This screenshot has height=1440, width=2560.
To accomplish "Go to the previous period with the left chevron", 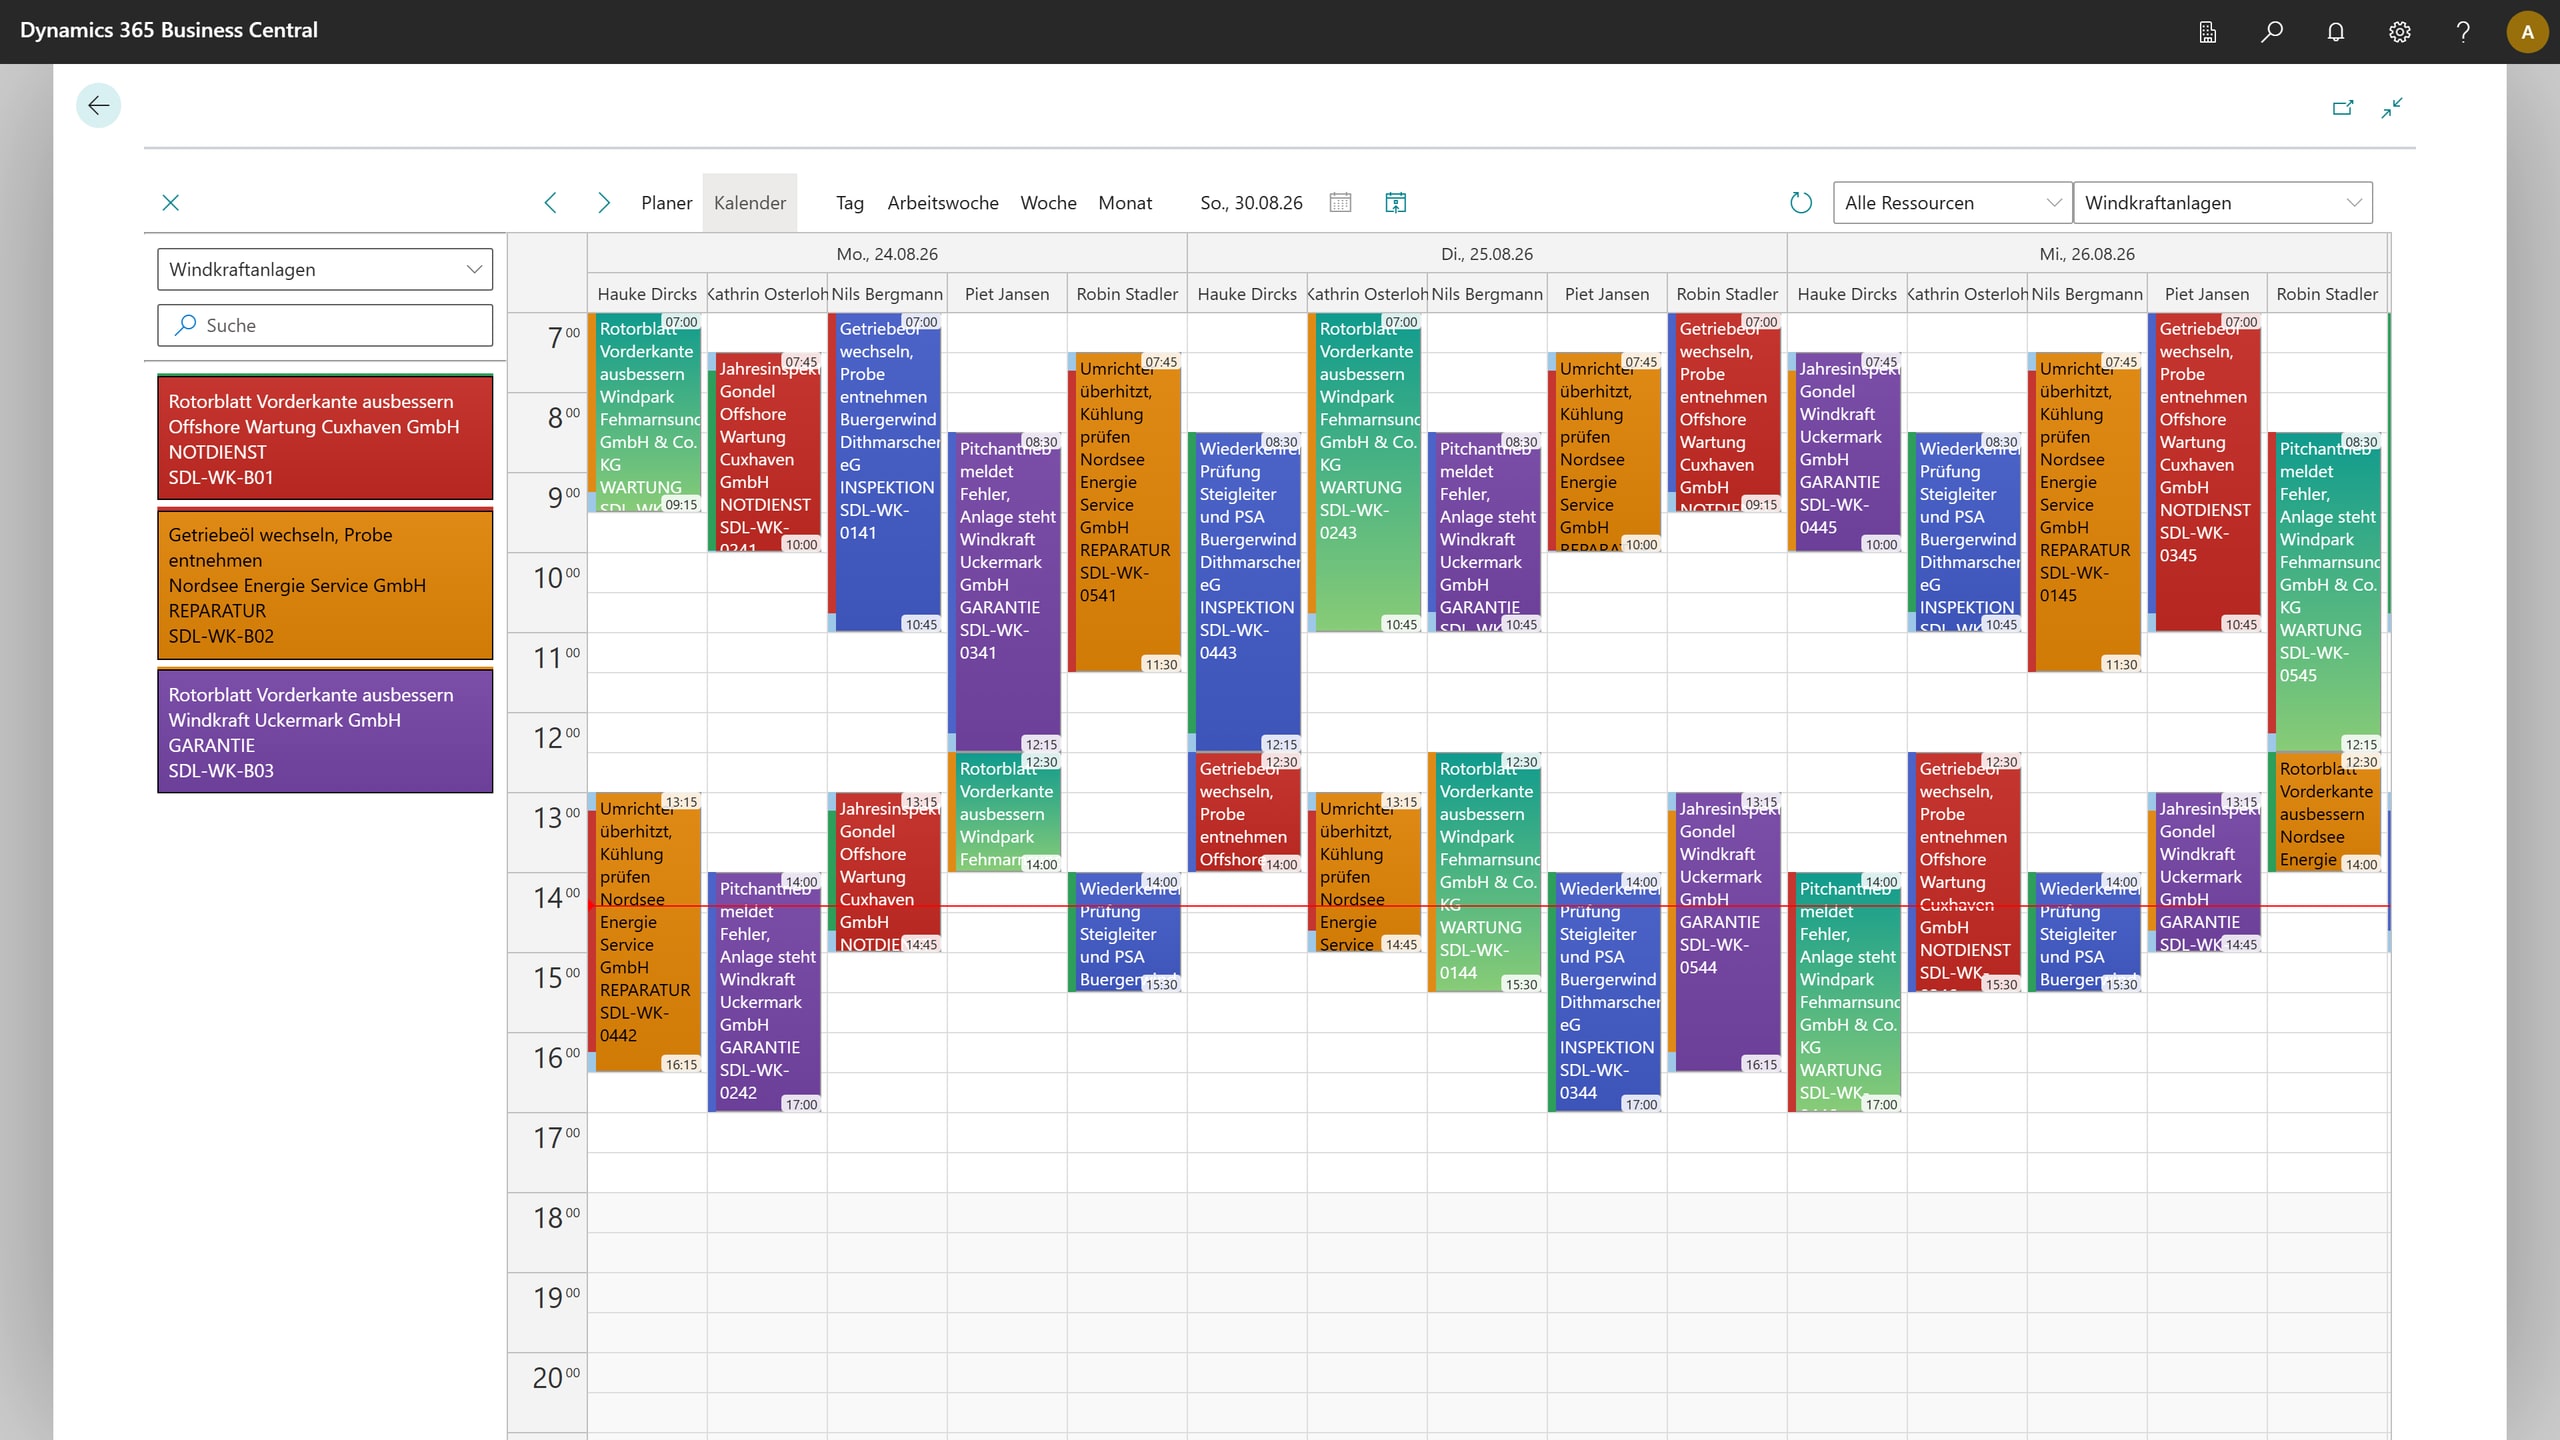I will [550, 203].
